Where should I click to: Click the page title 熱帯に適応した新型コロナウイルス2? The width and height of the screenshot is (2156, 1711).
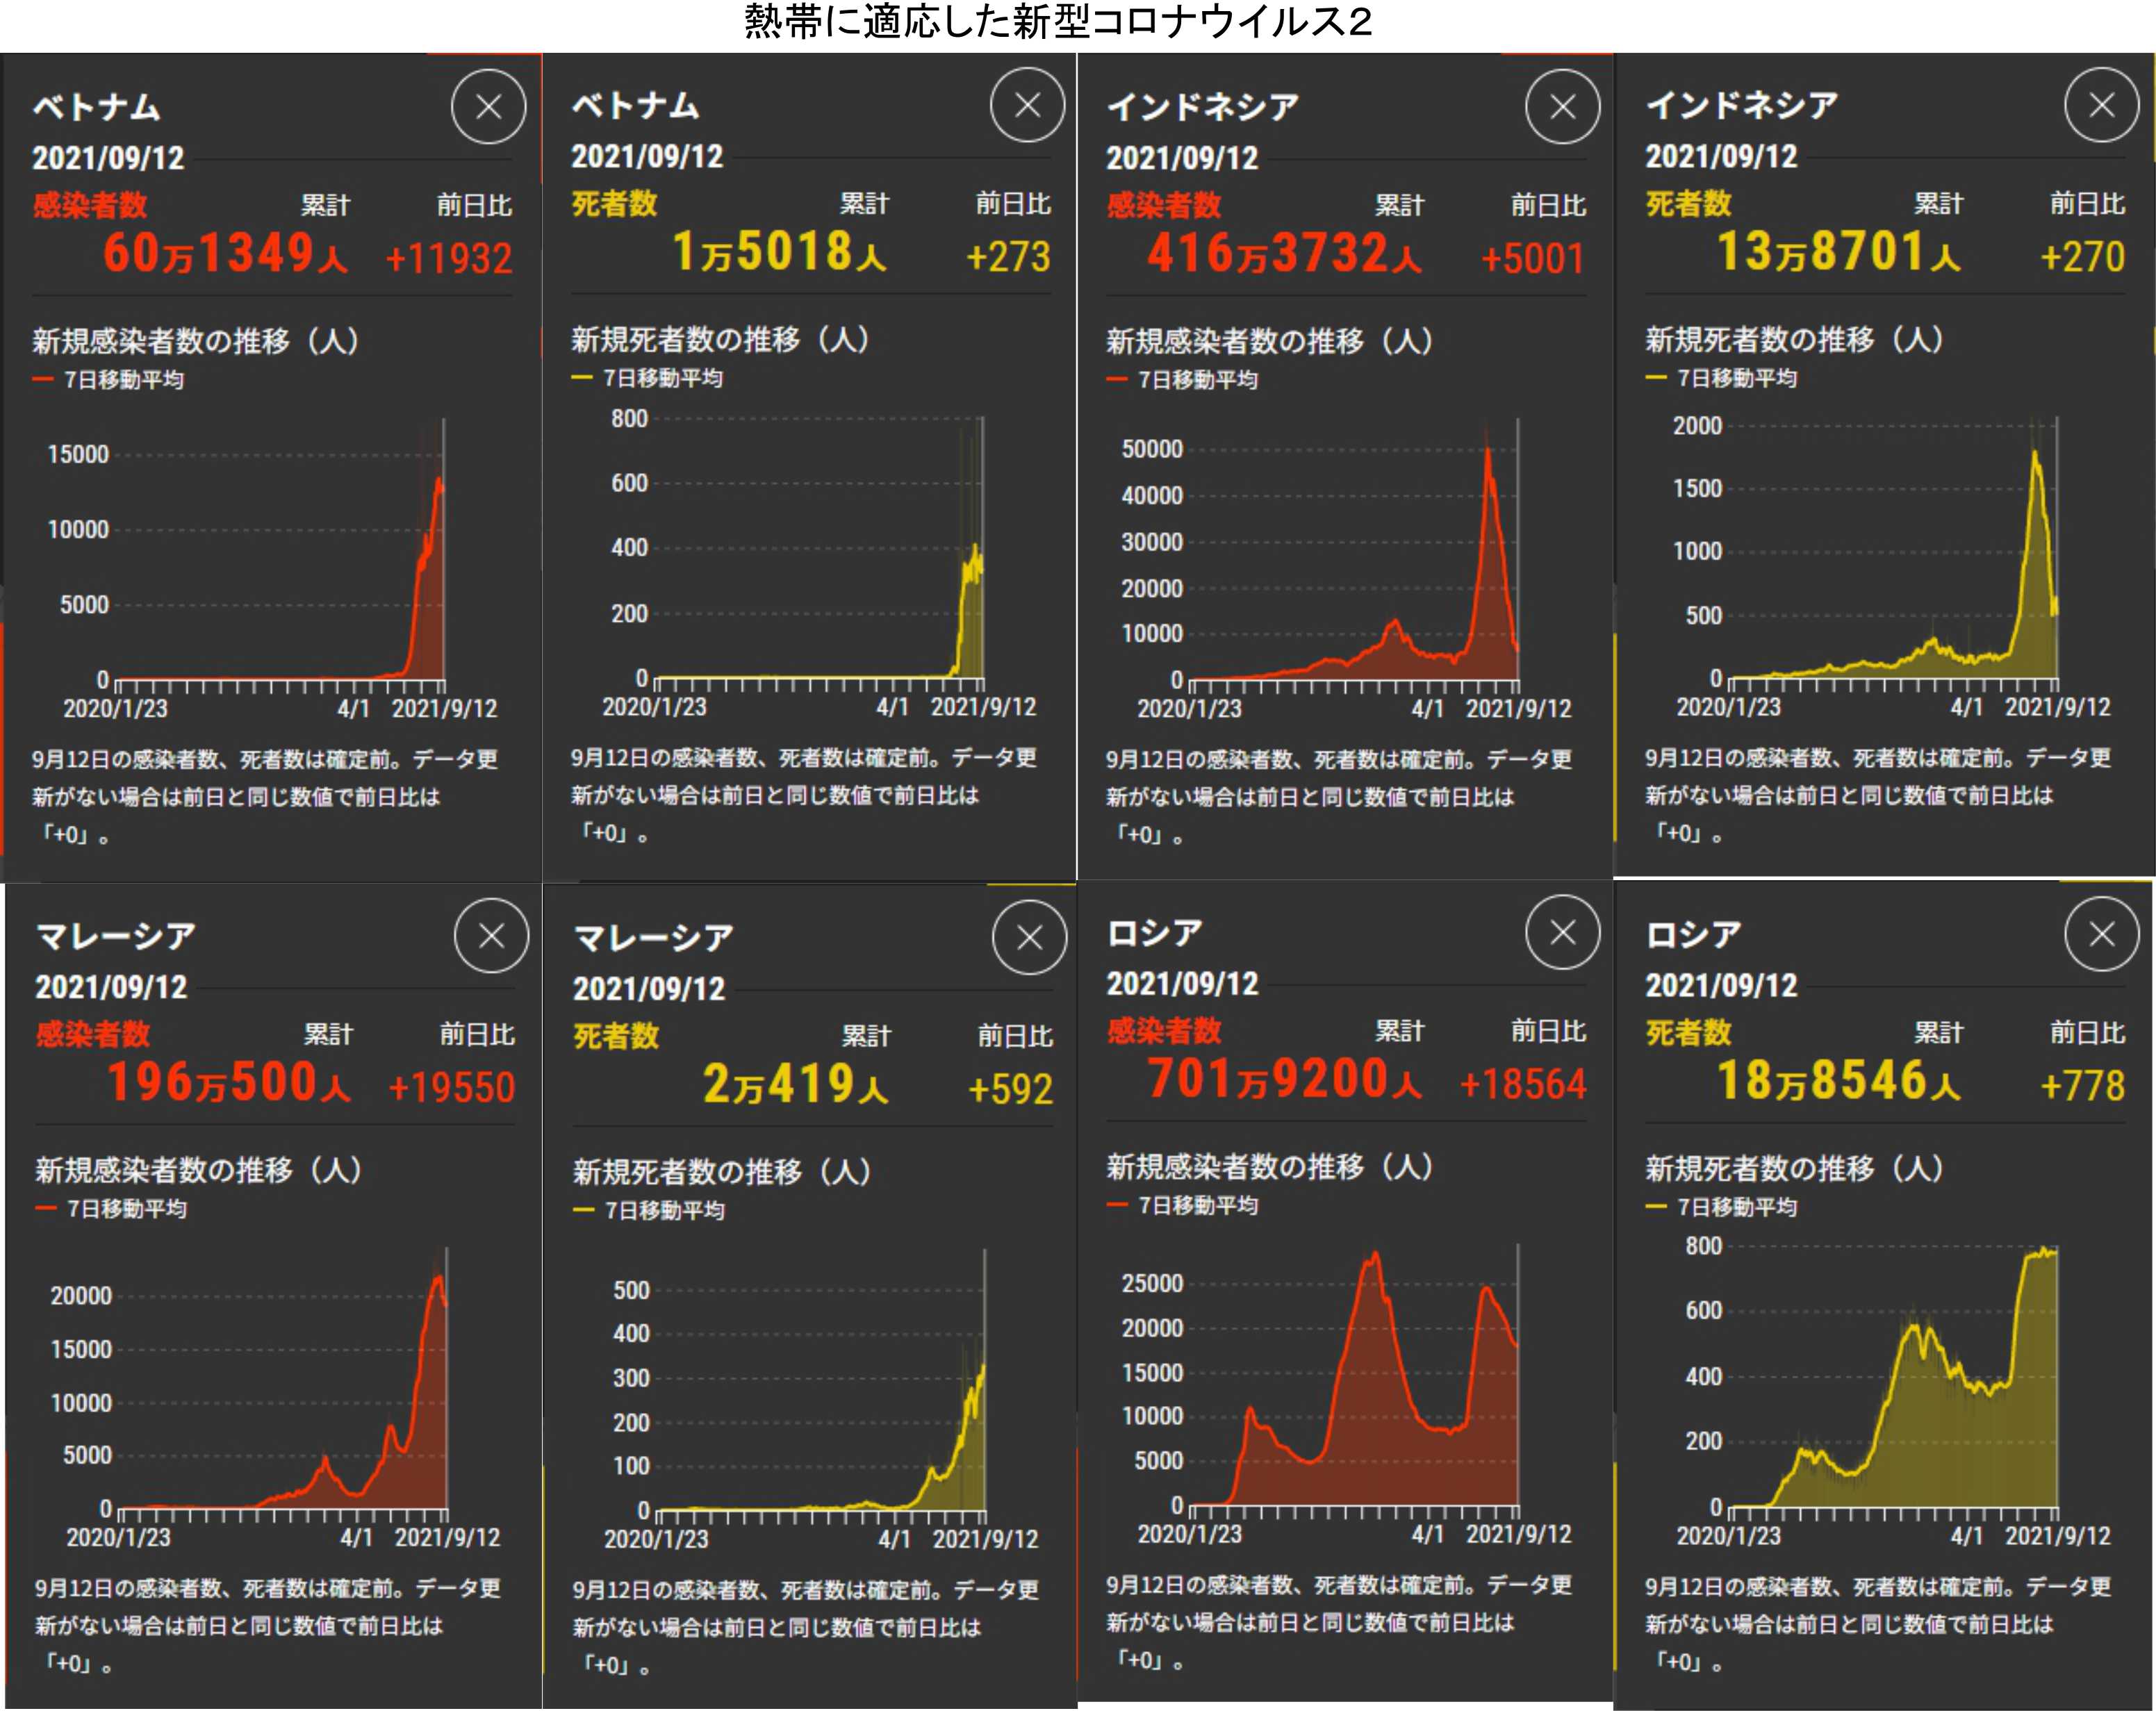pos(1058,22)
